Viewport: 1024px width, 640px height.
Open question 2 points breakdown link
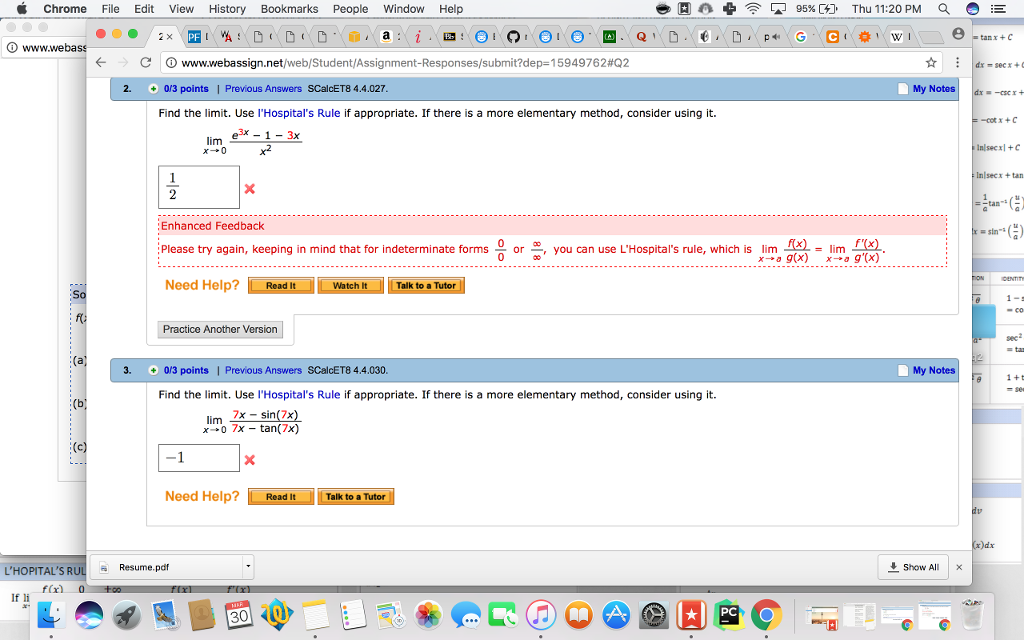(186, 89)
